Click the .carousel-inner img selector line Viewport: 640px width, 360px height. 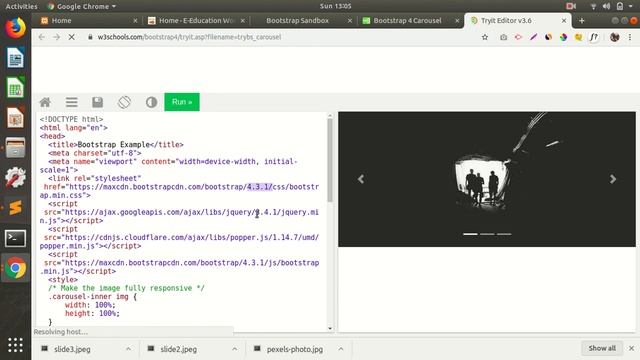[x=92, y=297]
